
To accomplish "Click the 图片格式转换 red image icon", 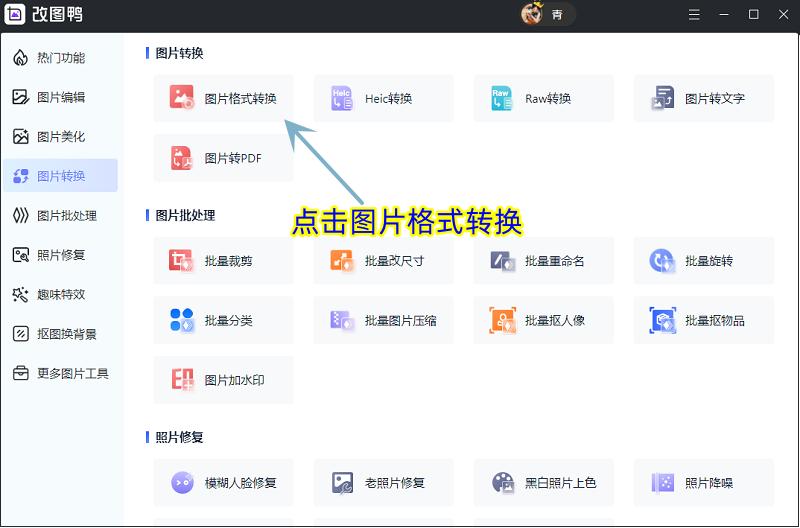I will [182, 97].
